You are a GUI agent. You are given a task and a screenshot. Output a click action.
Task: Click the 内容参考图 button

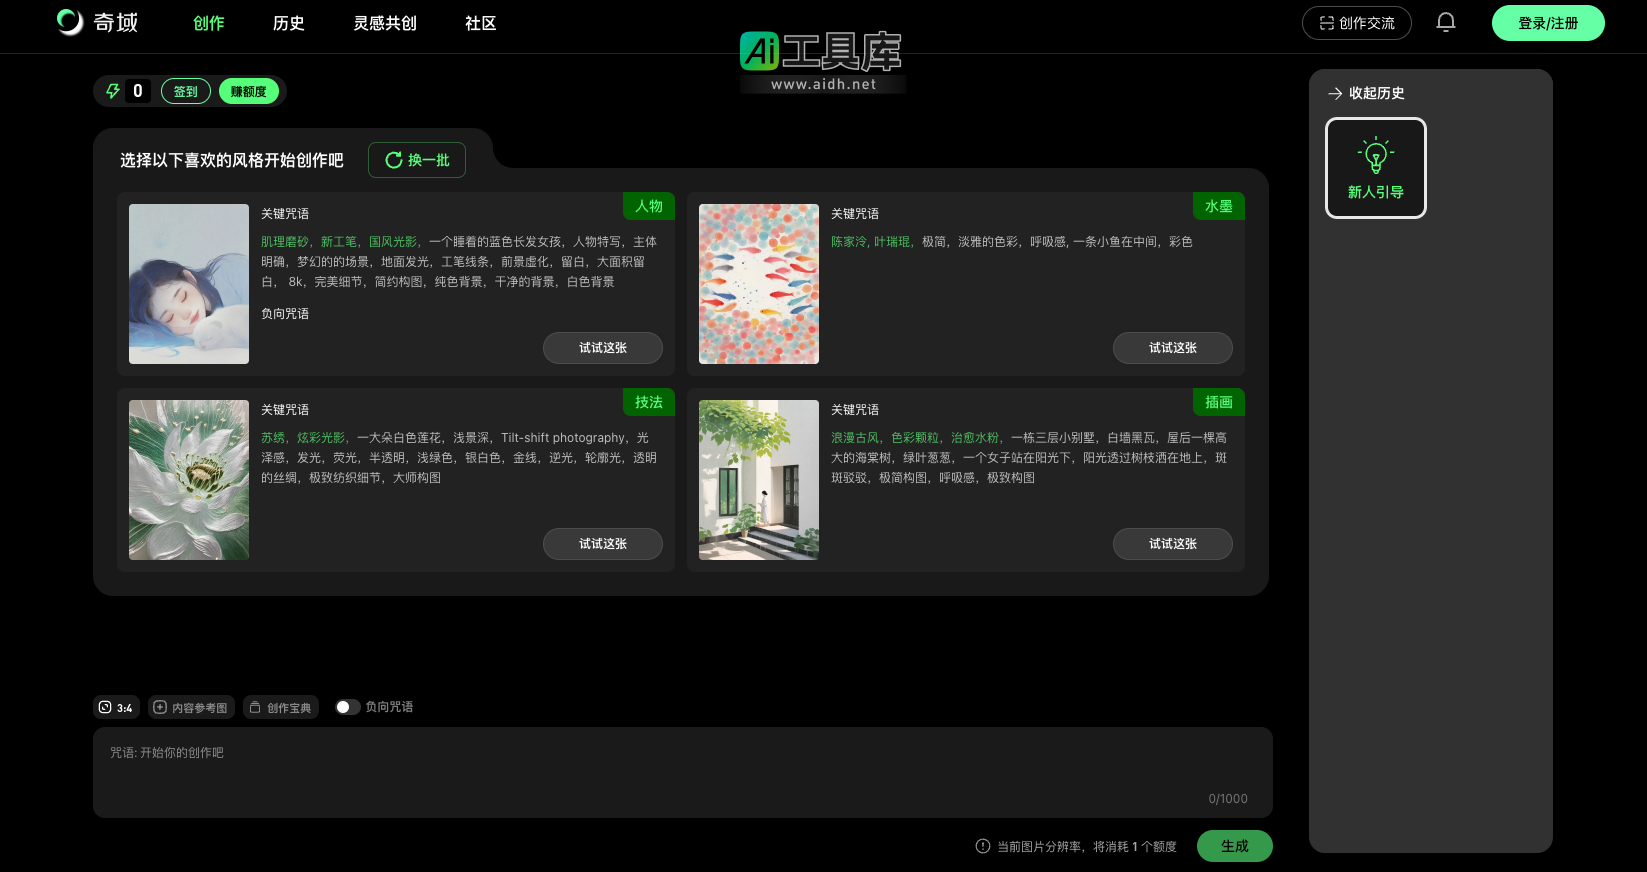(x=191, y=707)
